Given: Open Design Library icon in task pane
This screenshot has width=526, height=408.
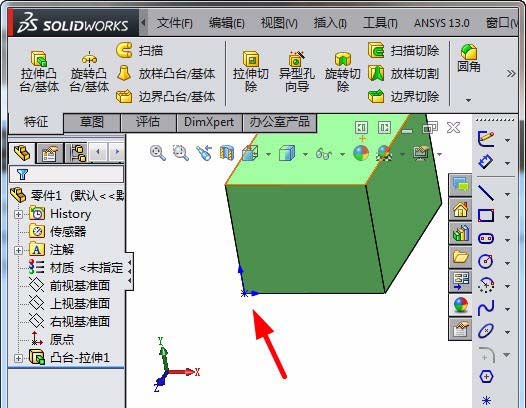Looking at the screenshot, I should pyautogui.click(x=461, y=233).
